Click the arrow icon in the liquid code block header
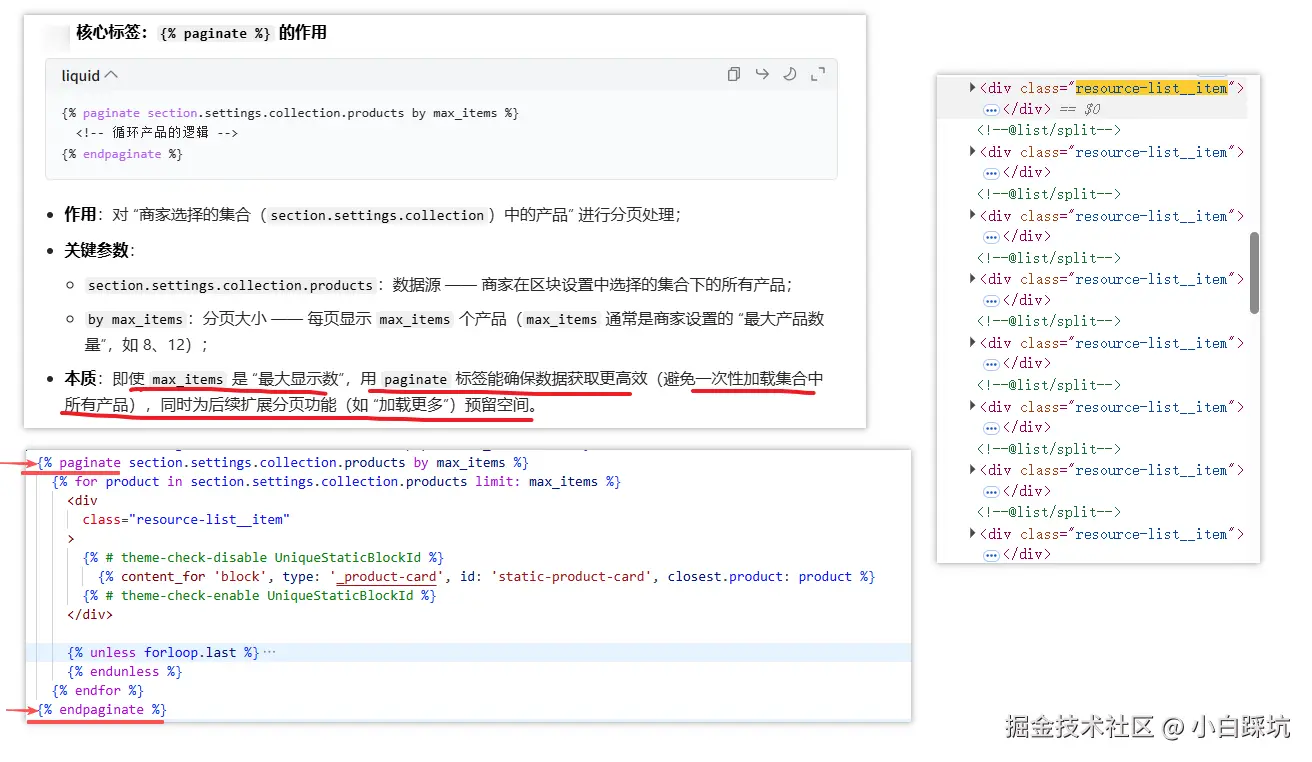This screenshot has width=1312, height=762. pyautogui.click(x=762, y=74)
